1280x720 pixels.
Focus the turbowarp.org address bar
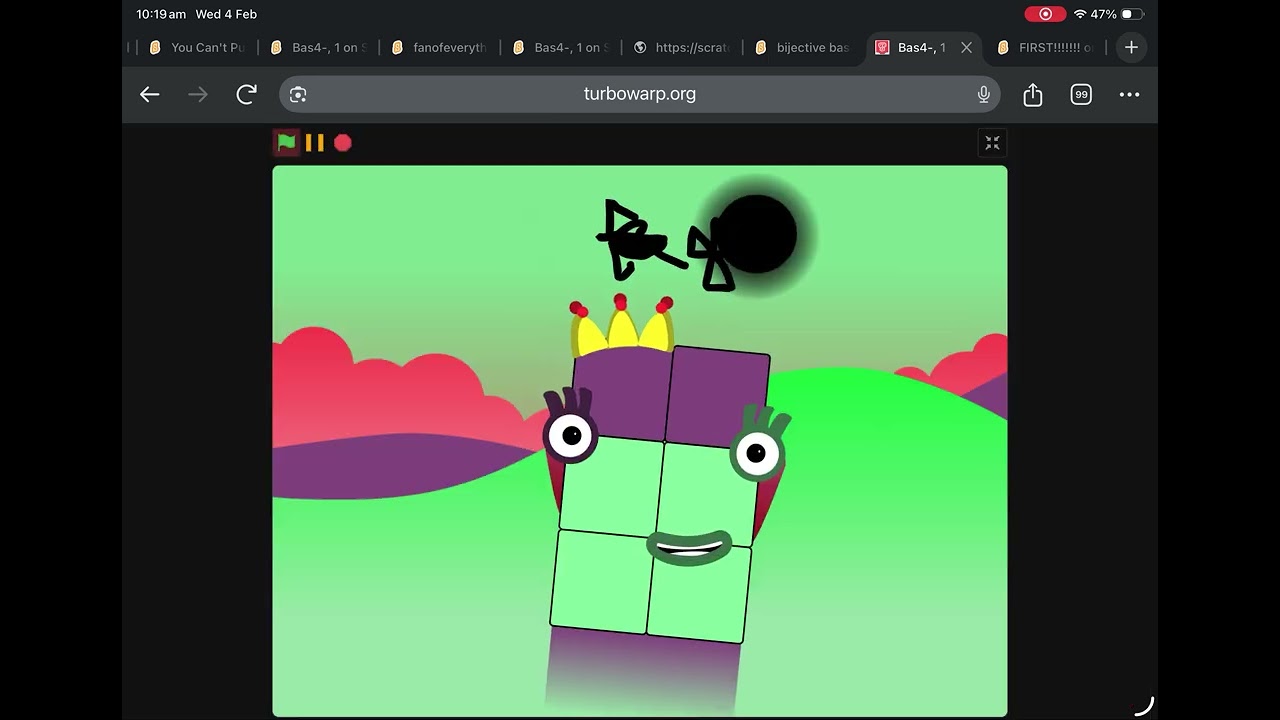click(640, 94)
